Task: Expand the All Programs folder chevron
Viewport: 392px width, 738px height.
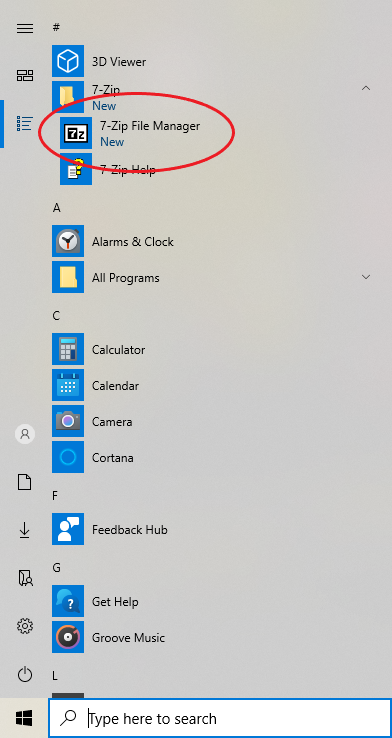Action: click(366, 277)
